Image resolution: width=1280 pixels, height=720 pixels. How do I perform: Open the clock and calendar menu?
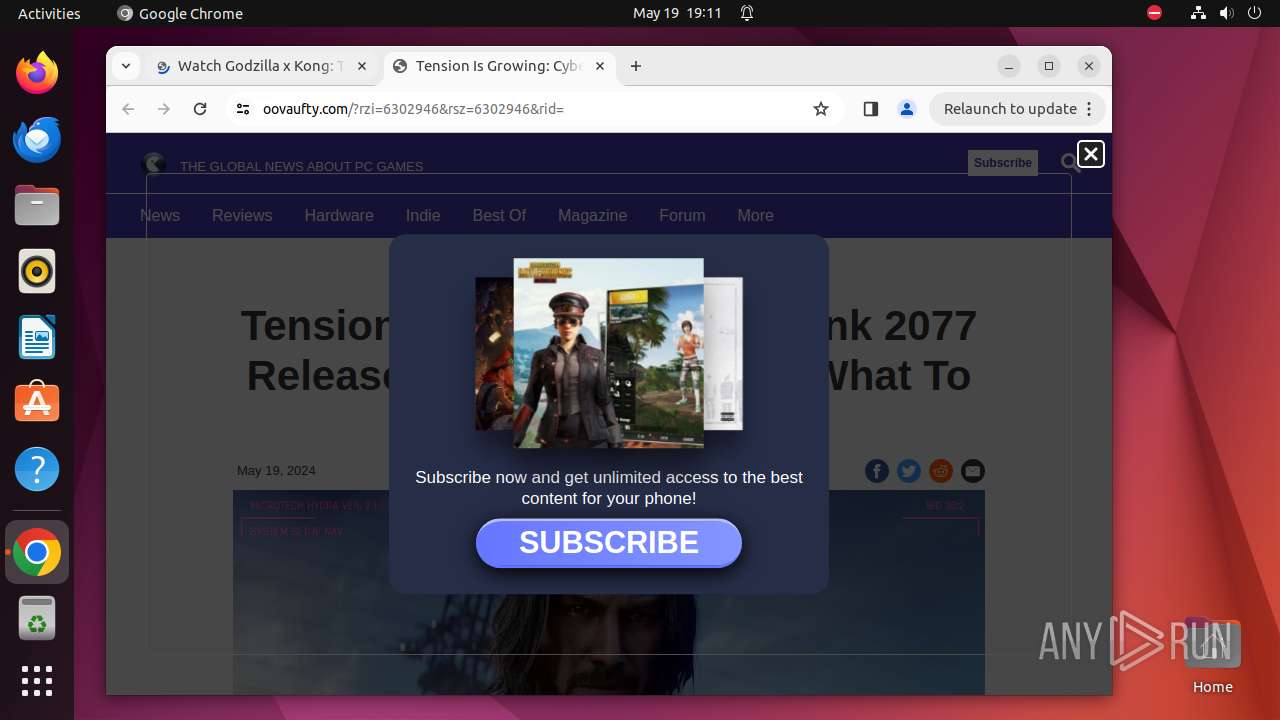pos(677,13)
